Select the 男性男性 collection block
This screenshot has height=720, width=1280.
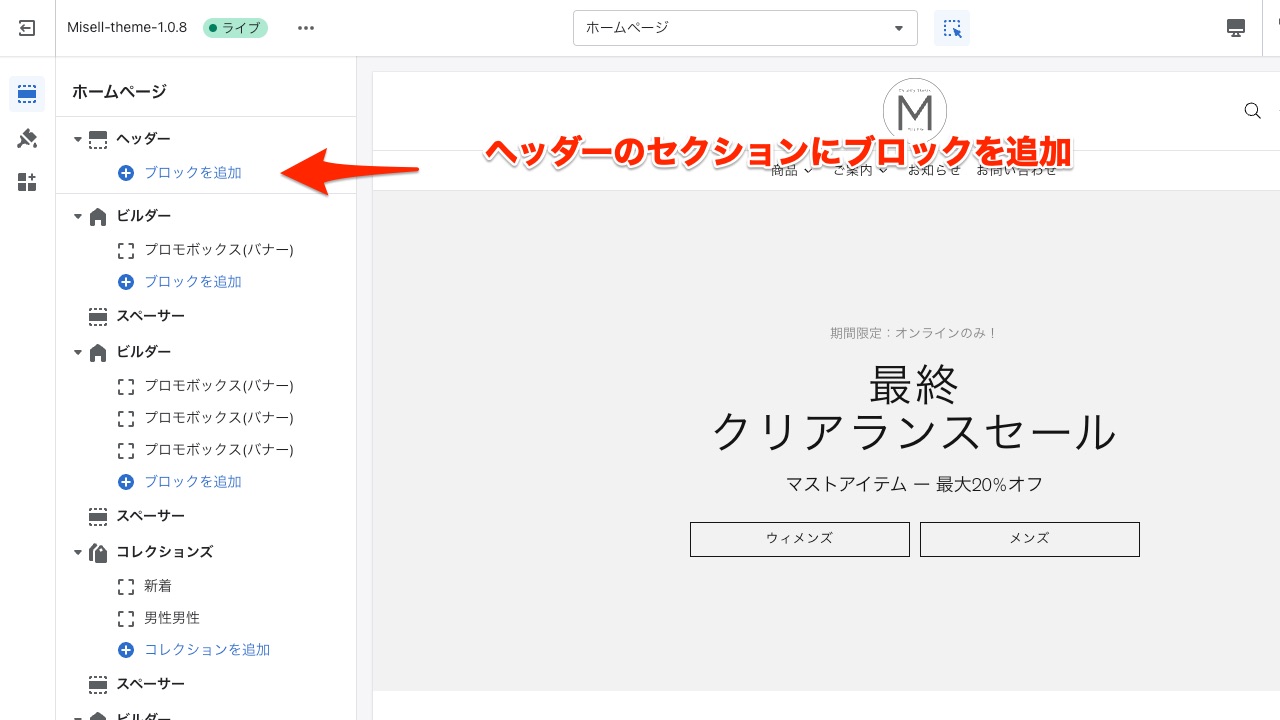(x=172, y=618)
